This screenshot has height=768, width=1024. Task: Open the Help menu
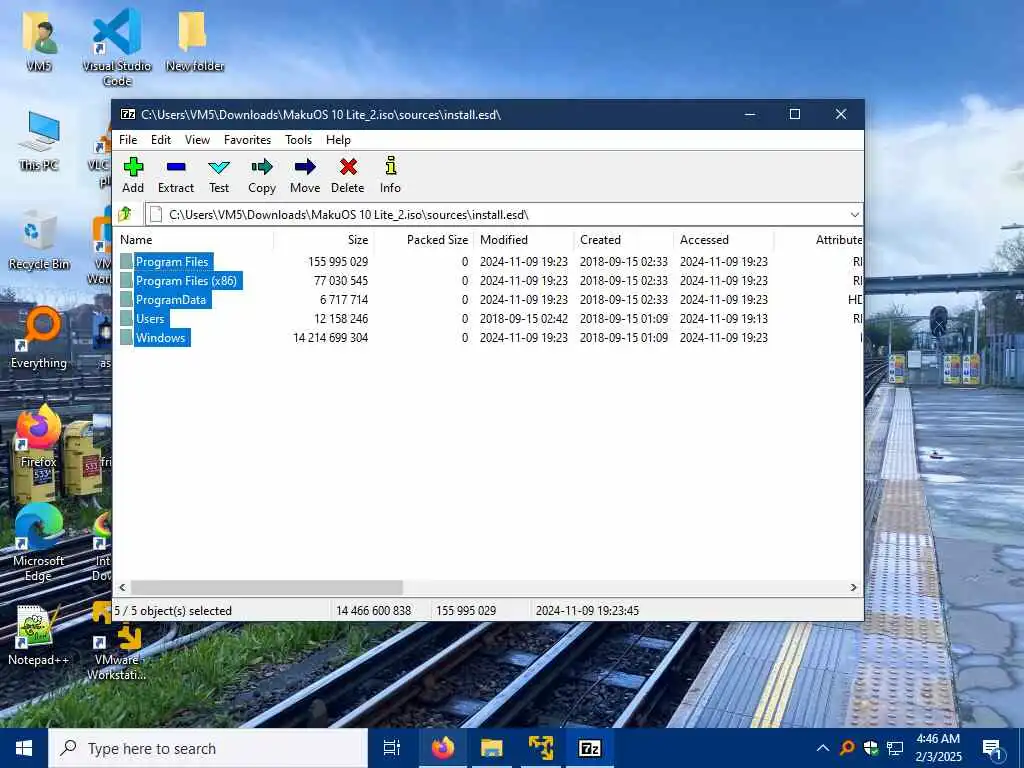coord(338,140)
